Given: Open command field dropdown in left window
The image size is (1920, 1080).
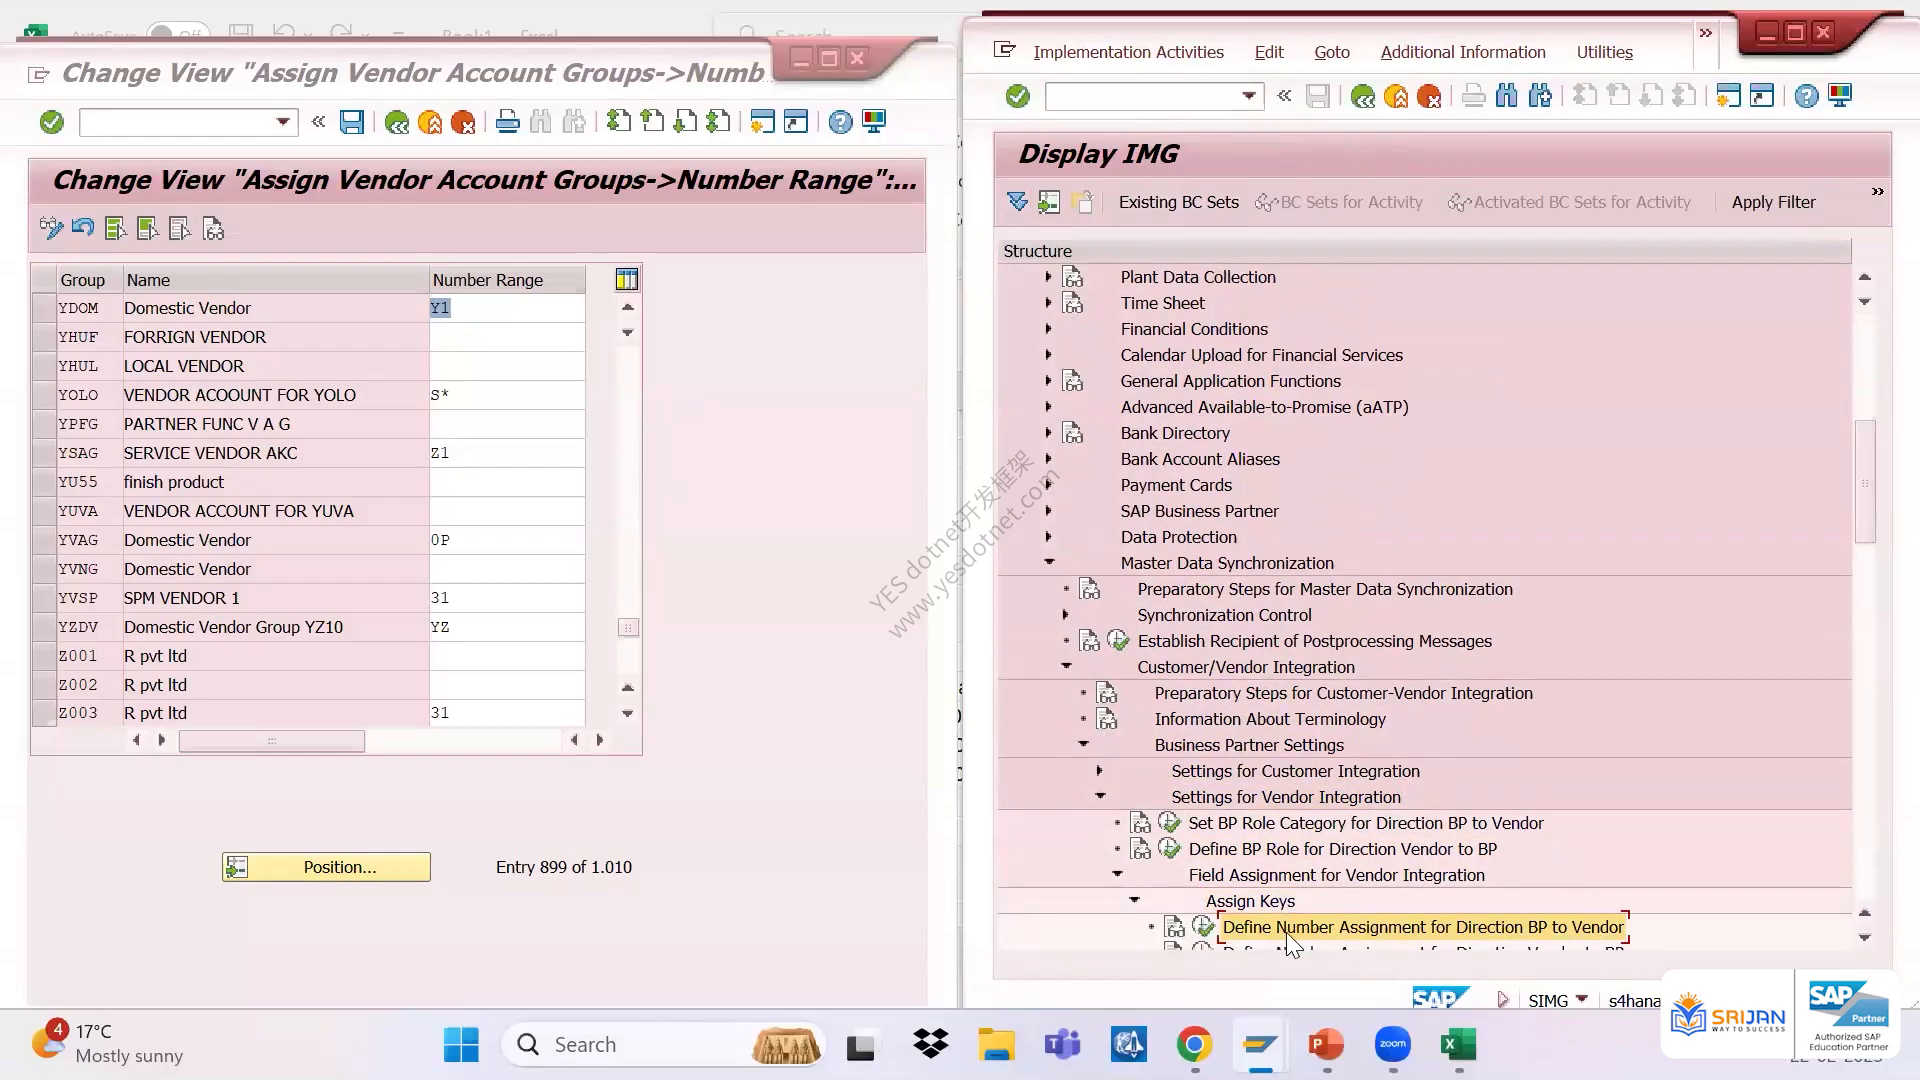Looking at the screenshot, I should (x=283, y=122).
